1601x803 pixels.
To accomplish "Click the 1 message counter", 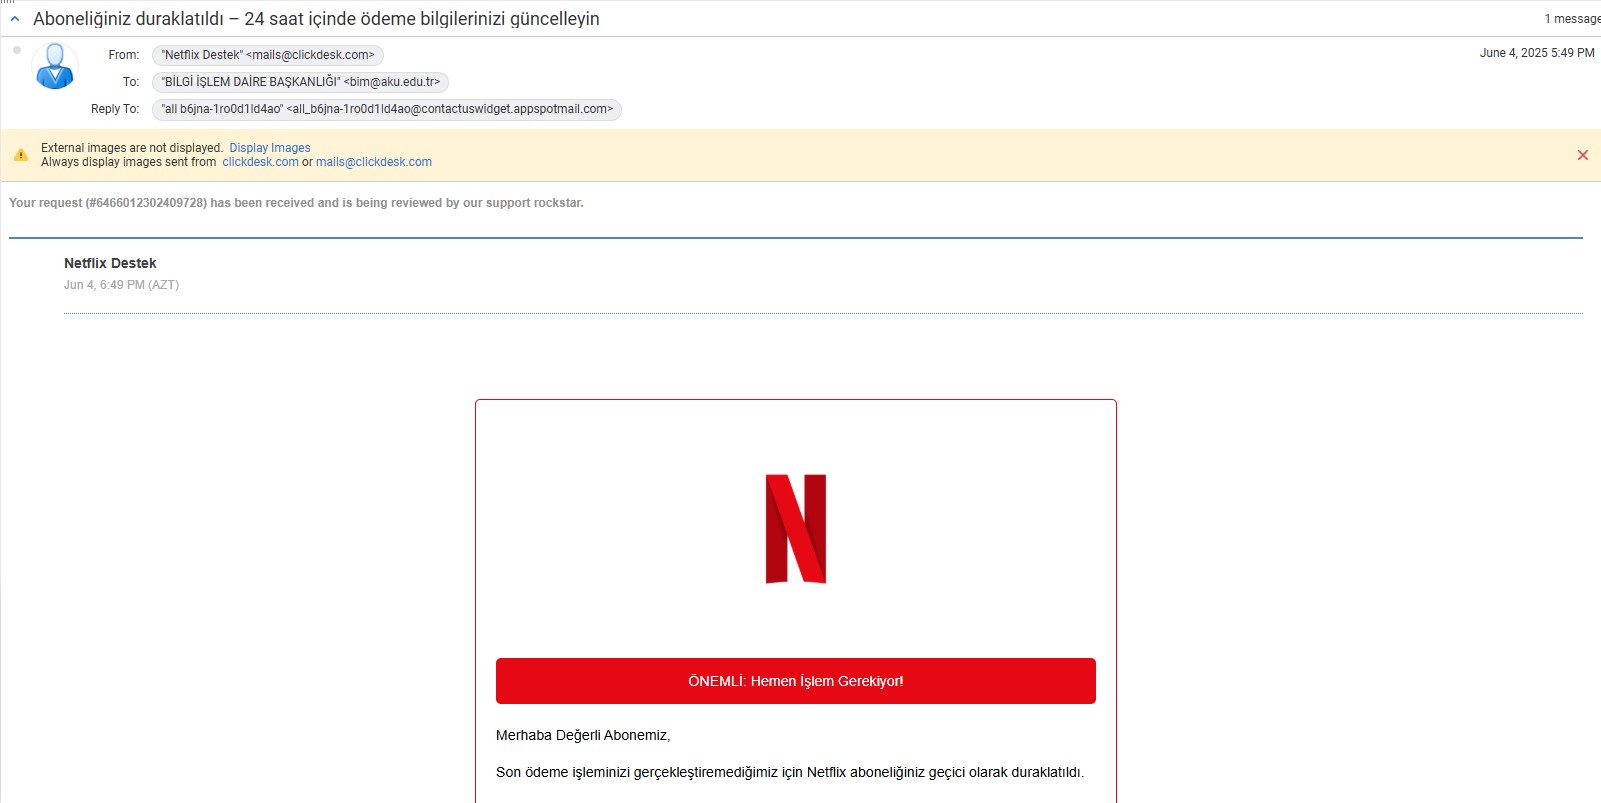I will pyautogui.click(x=1572, y=19).
